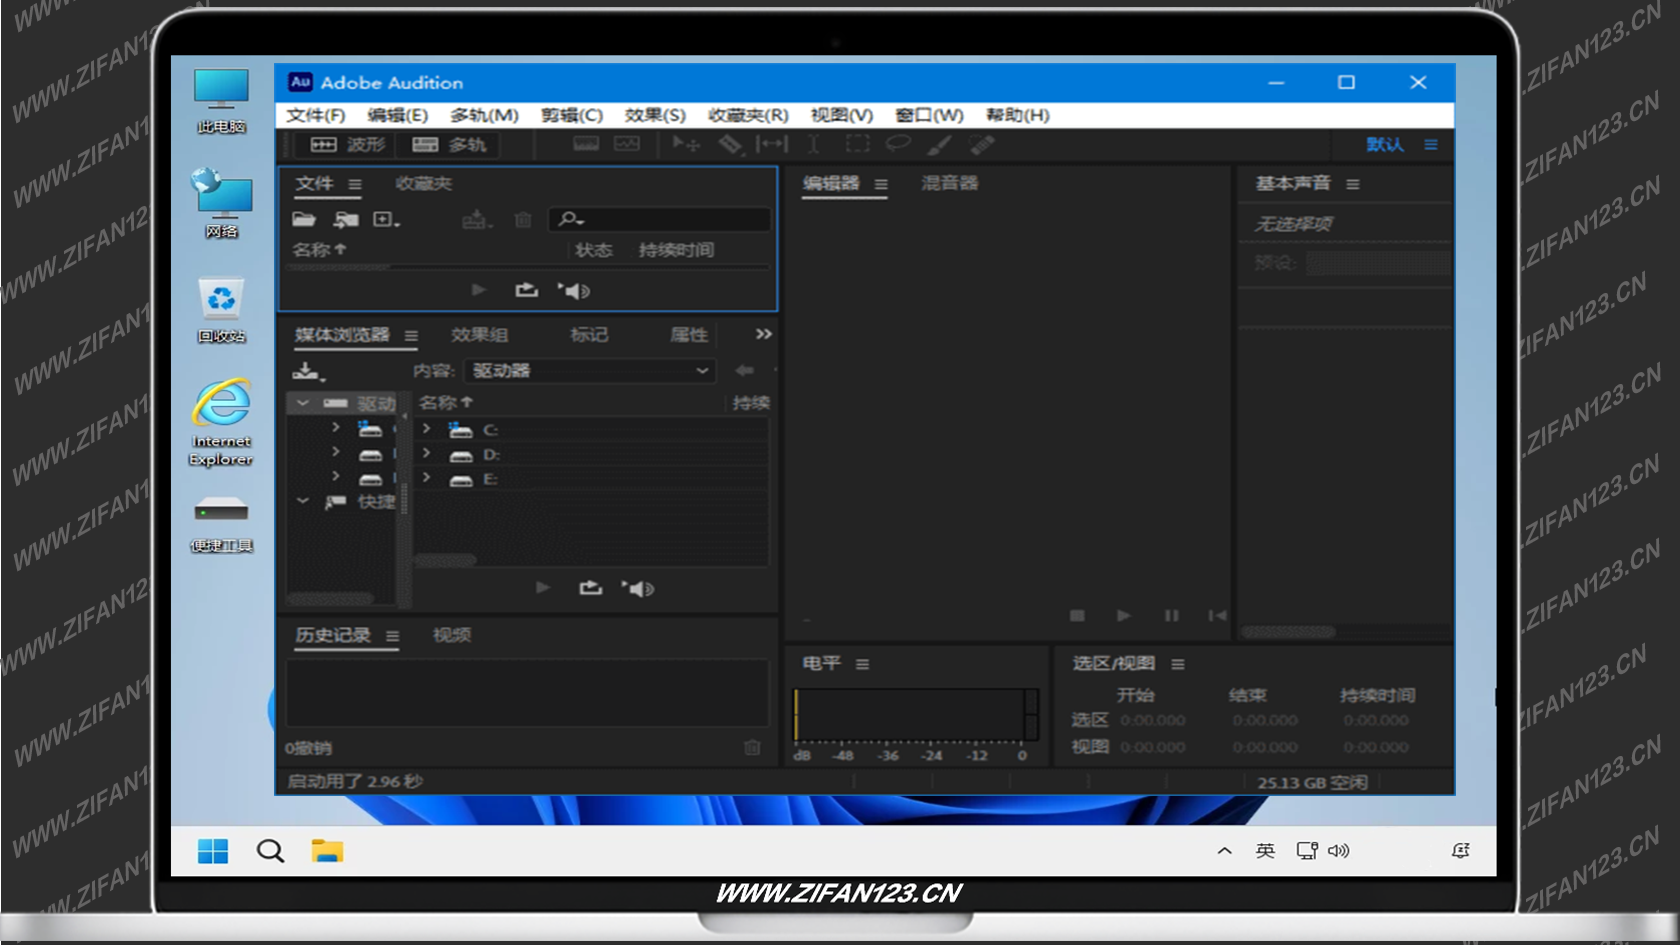This screenshot has height=945, width=1680.
Task: Click the back arrow in Media Browser
Action: tap(744, 370)
